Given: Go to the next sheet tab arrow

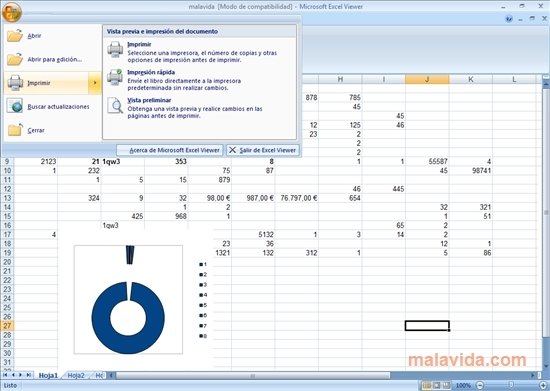Looking at the screenshot, I should click(21, 375).
